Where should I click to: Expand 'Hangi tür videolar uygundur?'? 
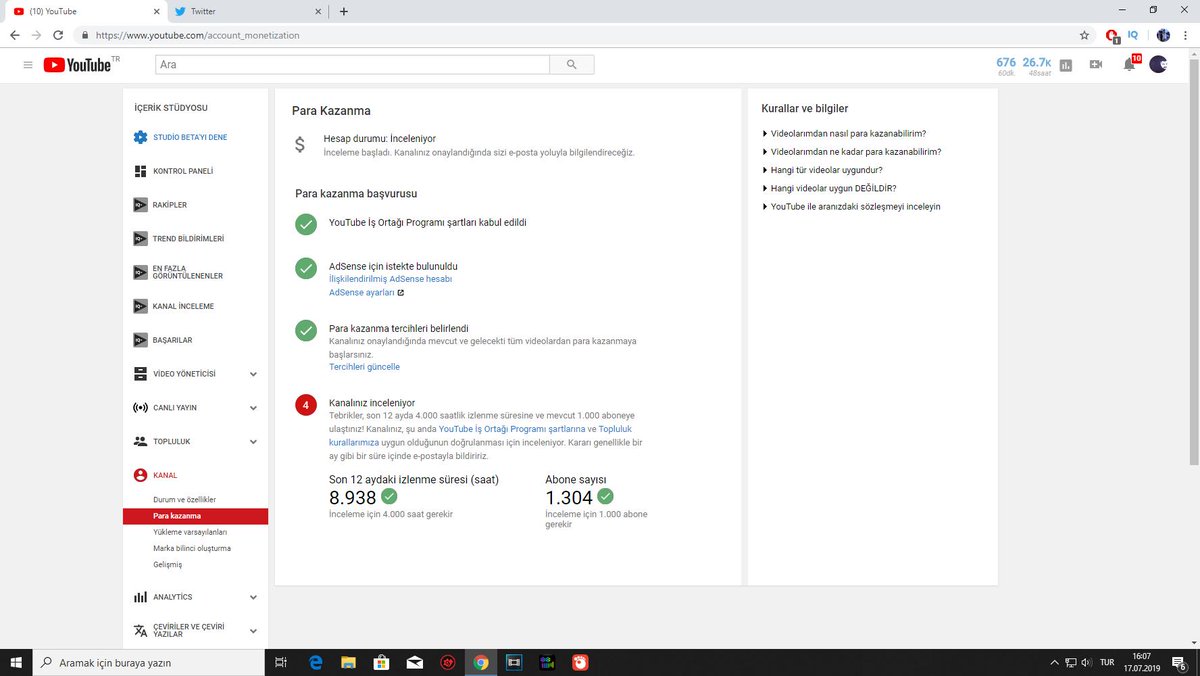[822, 170]
